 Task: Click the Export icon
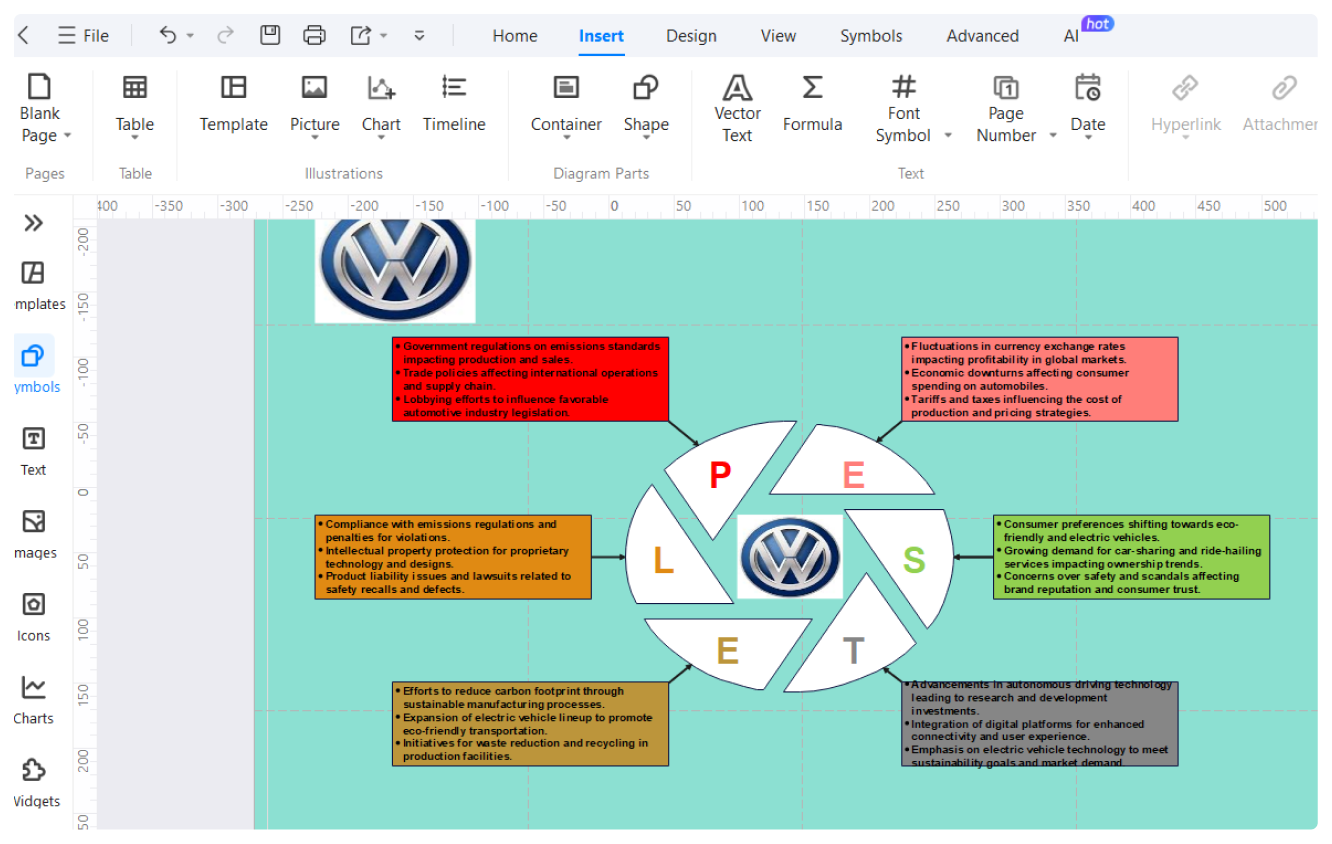360,35
